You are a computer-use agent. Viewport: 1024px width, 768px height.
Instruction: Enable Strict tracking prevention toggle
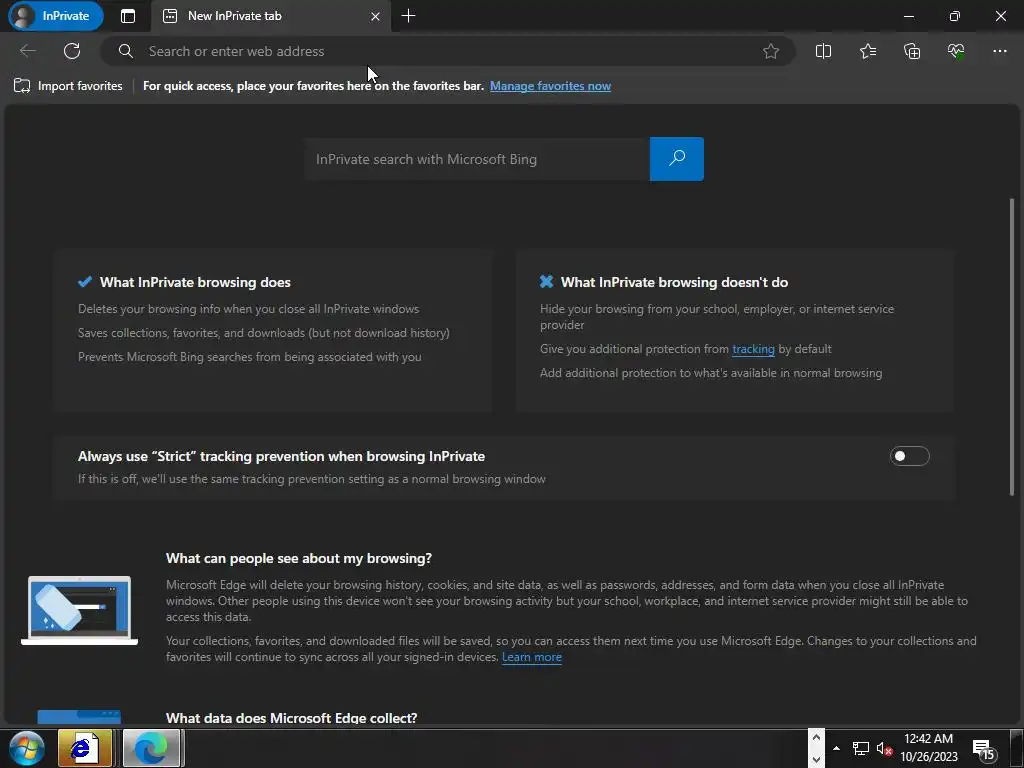(909, 456)
